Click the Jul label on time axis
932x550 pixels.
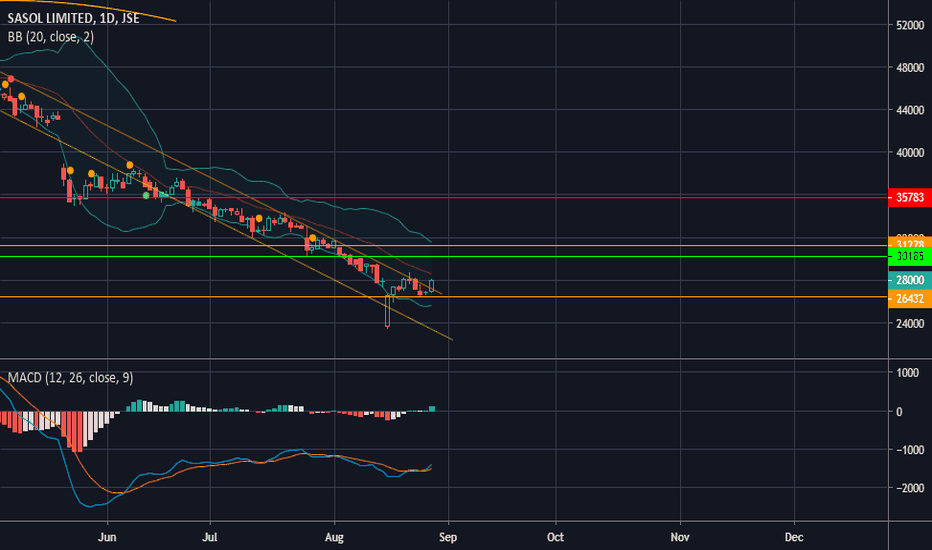pyautogui.click(x=210, y=537)
